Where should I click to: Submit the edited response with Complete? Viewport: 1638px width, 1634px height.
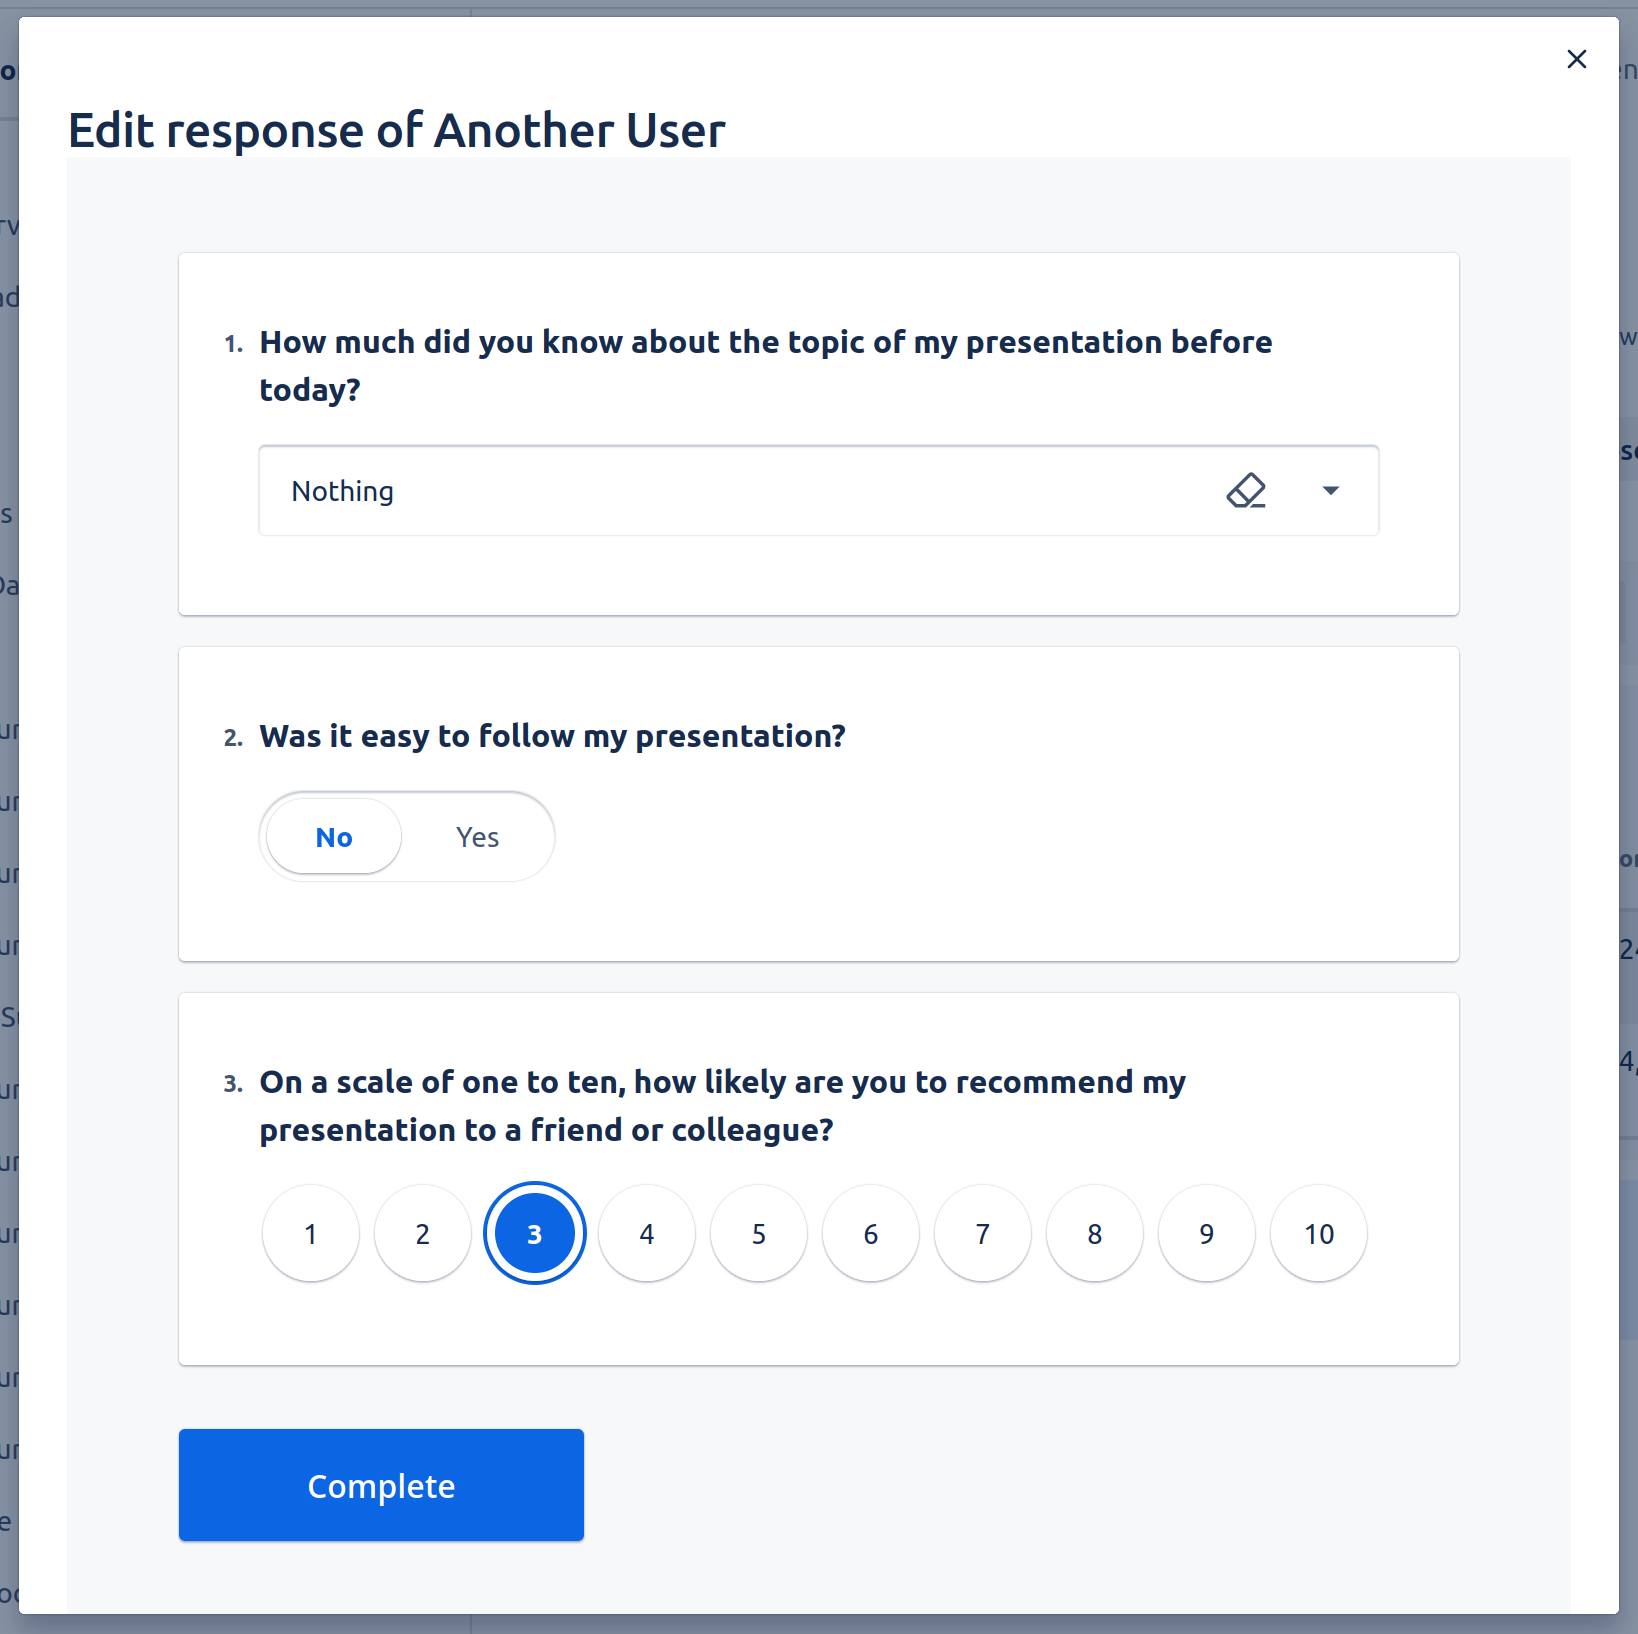coord(380,1486)
